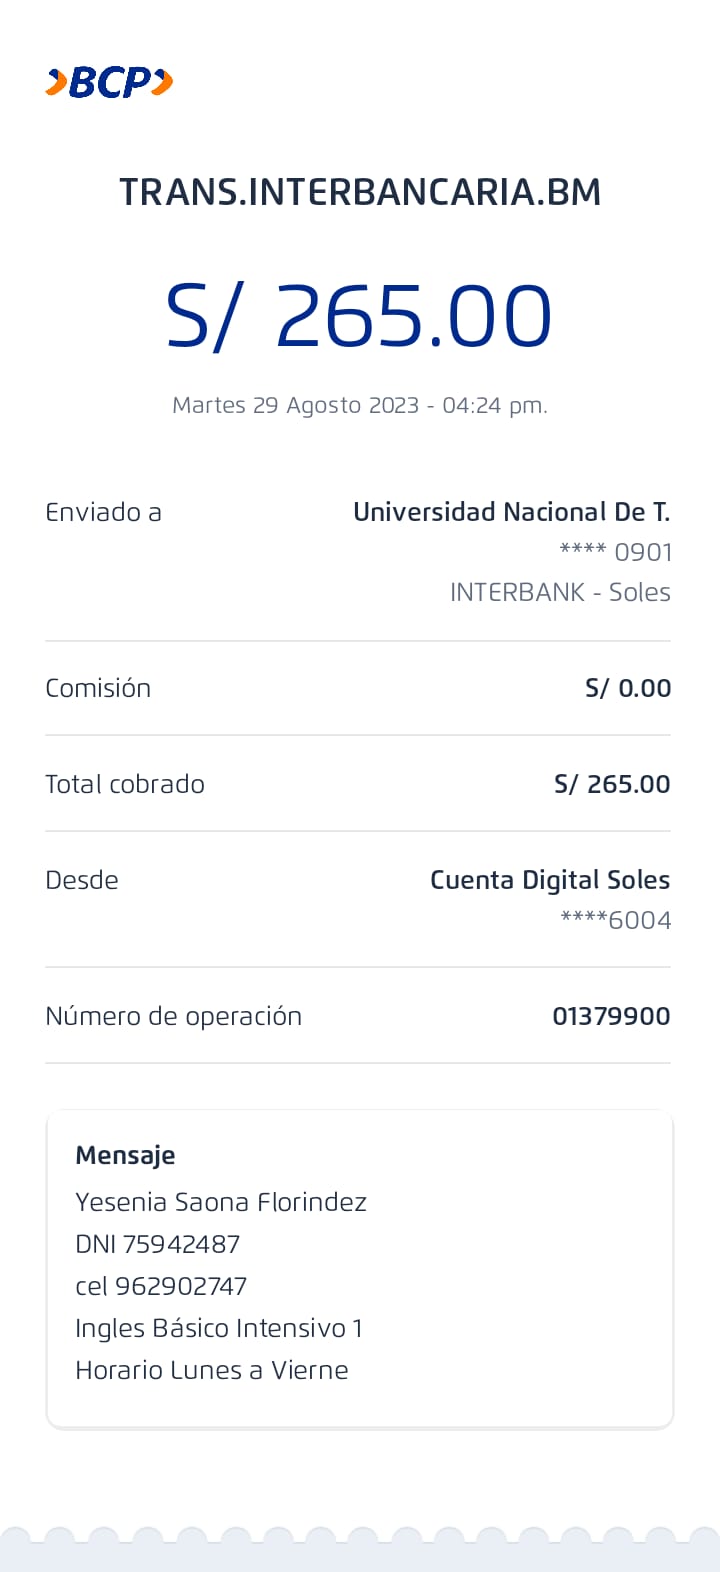Tap the name Yesenia Saona Florindez
The height and width of the screenshot is (1572, 720).
click(x=221, y=1202)
